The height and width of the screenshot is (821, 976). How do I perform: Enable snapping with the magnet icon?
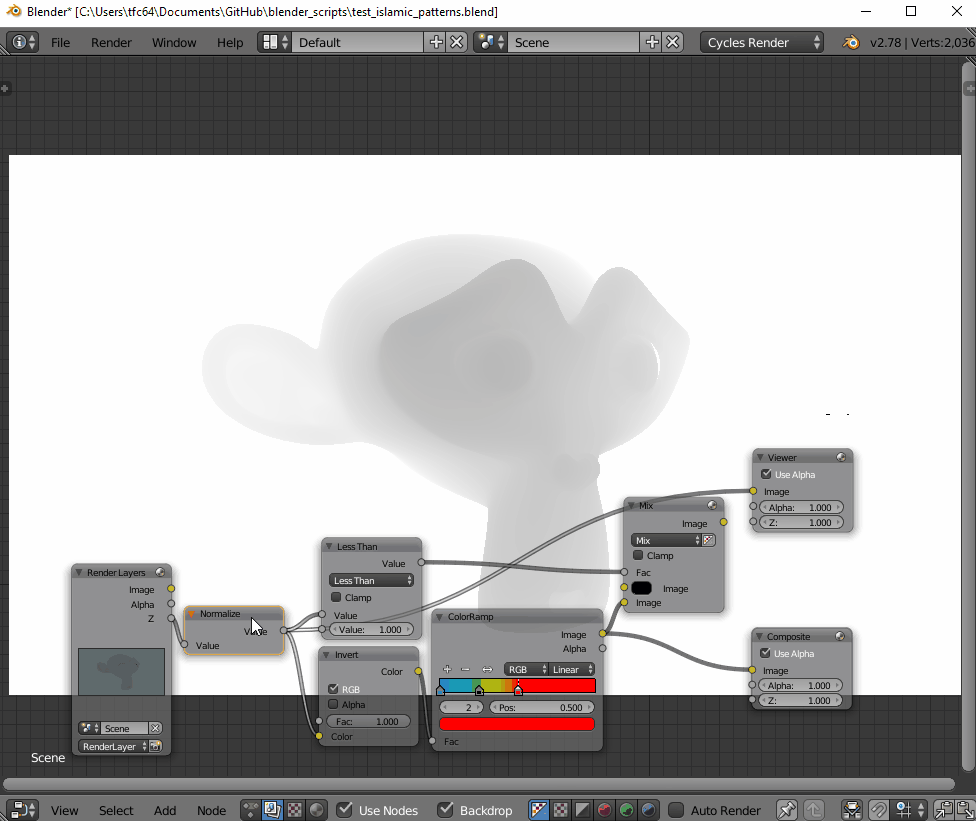878,810
